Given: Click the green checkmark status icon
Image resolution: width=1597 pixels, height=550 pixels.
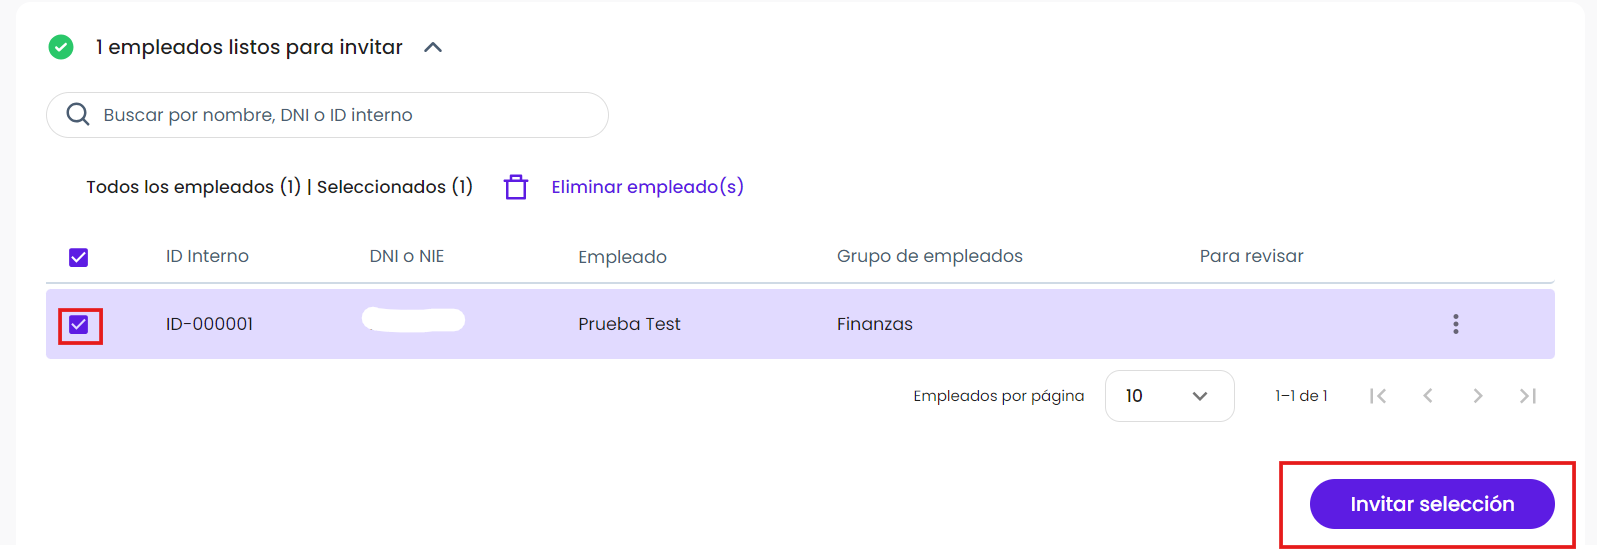Looking at the screenshot, I should coord(61,47).
